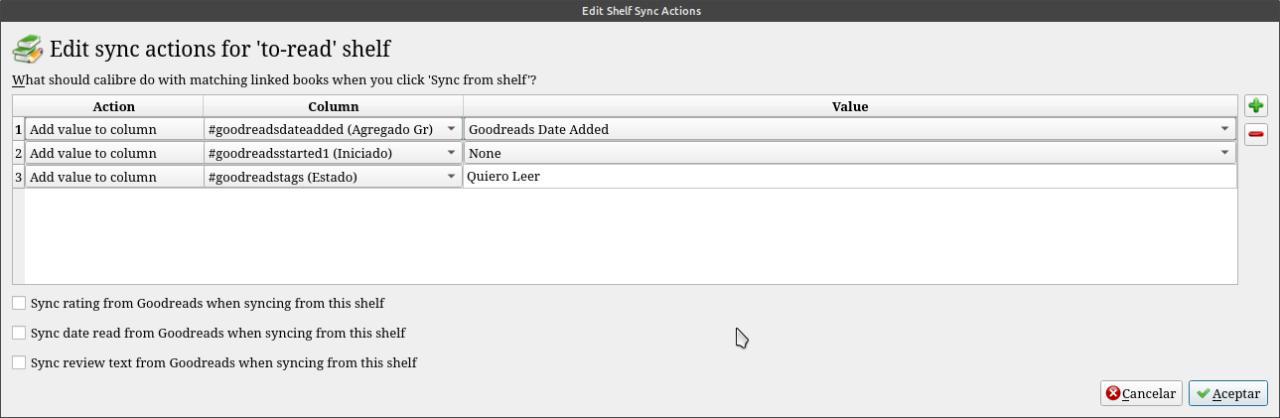
Task: Click the Column table header
Action: click(333, 106)
